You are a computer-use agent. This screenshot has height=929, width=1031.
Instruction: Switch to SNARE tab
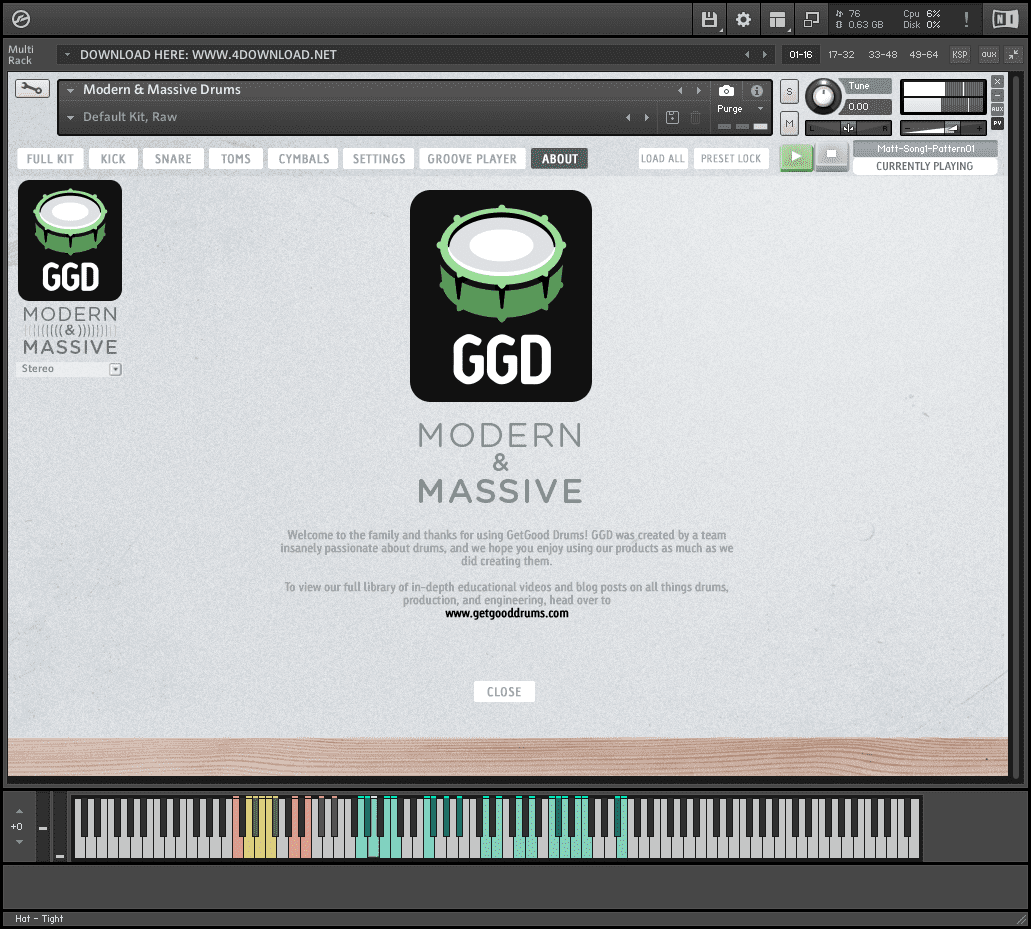coord(173,158)
